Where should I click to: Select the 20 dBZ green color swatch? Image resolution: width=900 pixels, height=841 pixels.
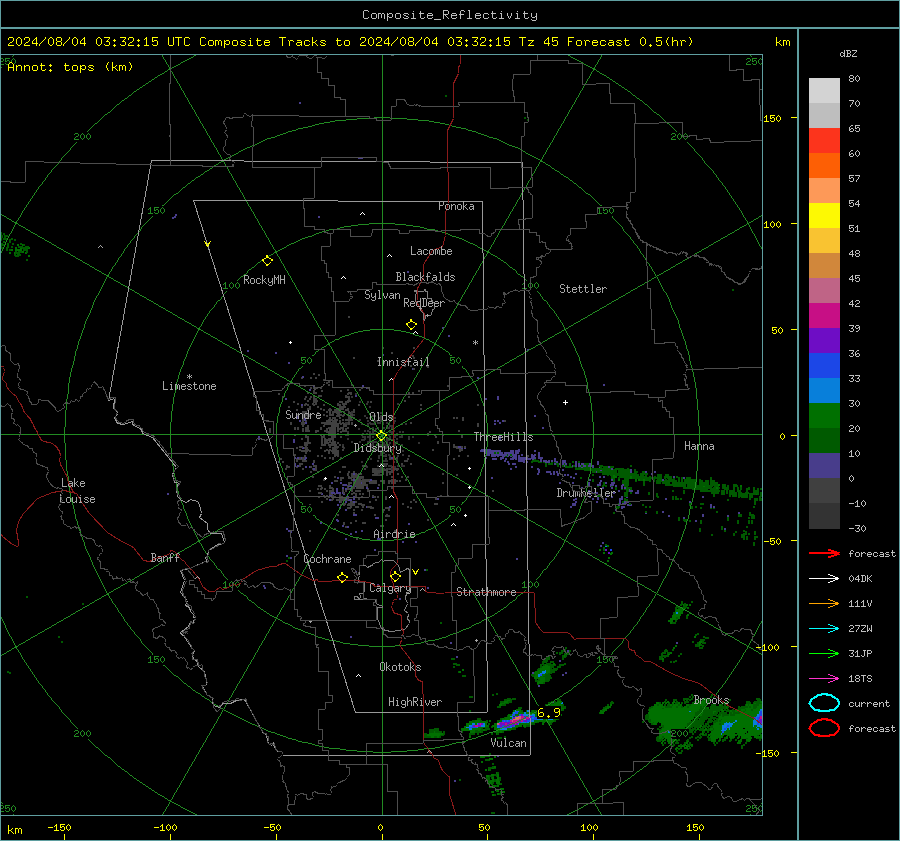[824, 416]
